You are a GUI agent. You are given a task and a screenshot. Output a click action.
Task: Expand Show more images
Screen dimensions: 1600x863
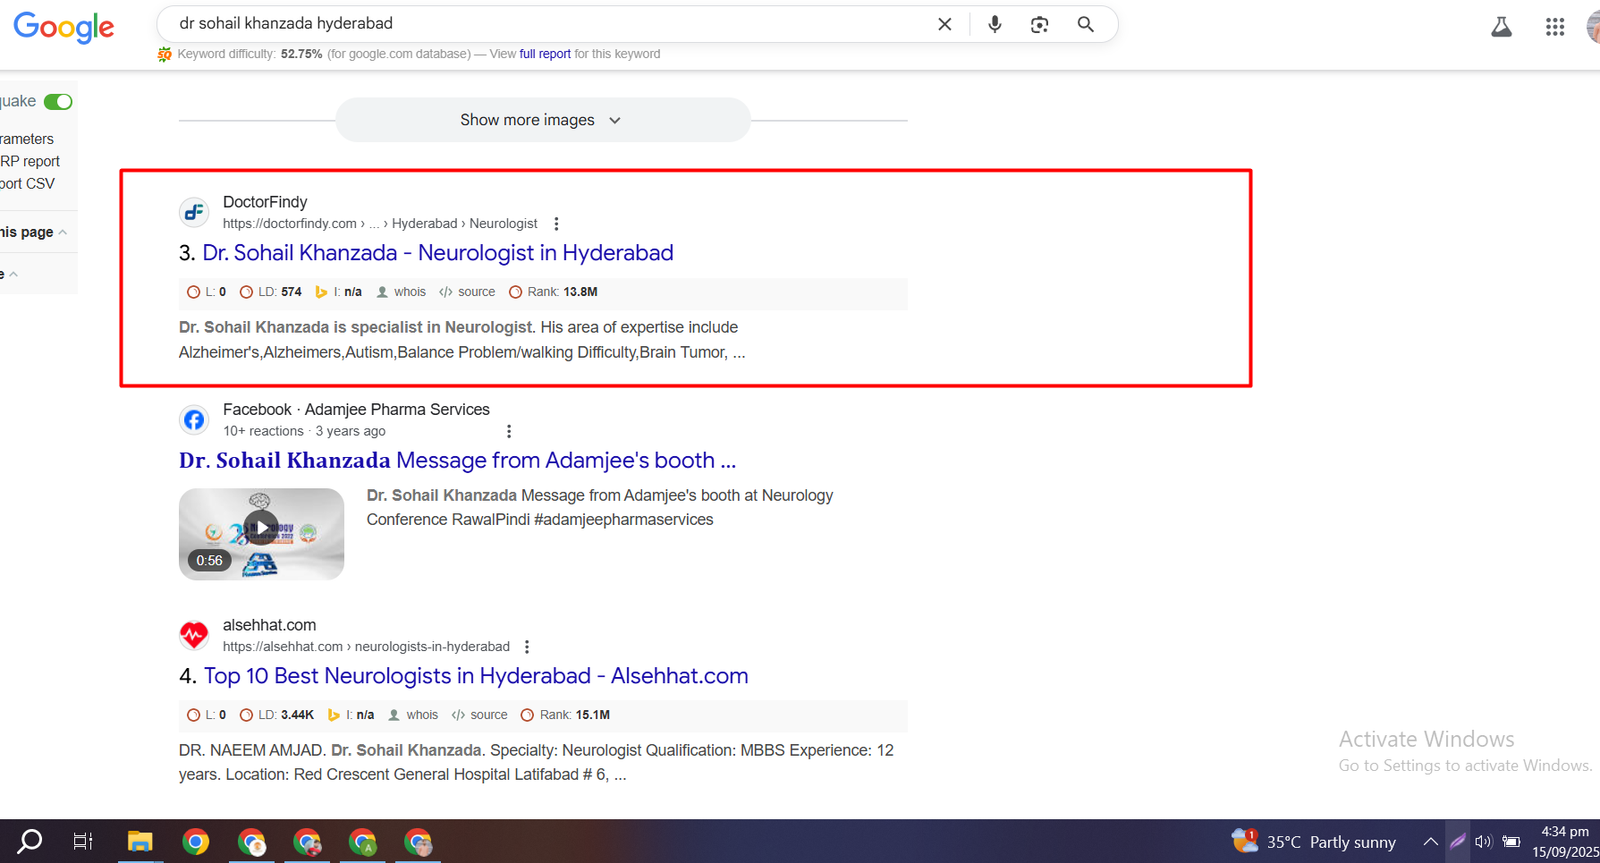pyautogui.click(x=541, y=120)
